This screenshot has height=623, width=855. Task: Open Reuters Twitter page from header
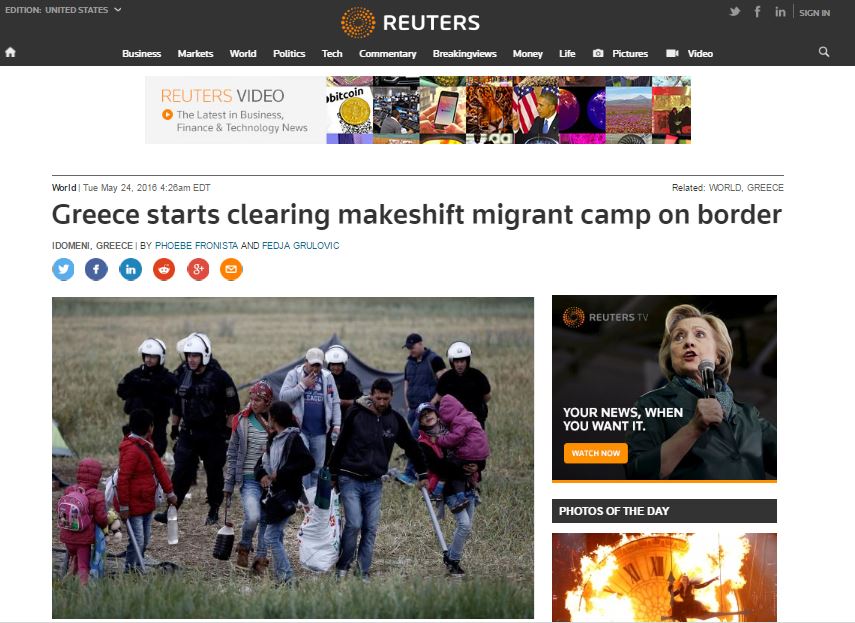click(x=735, y=12)
